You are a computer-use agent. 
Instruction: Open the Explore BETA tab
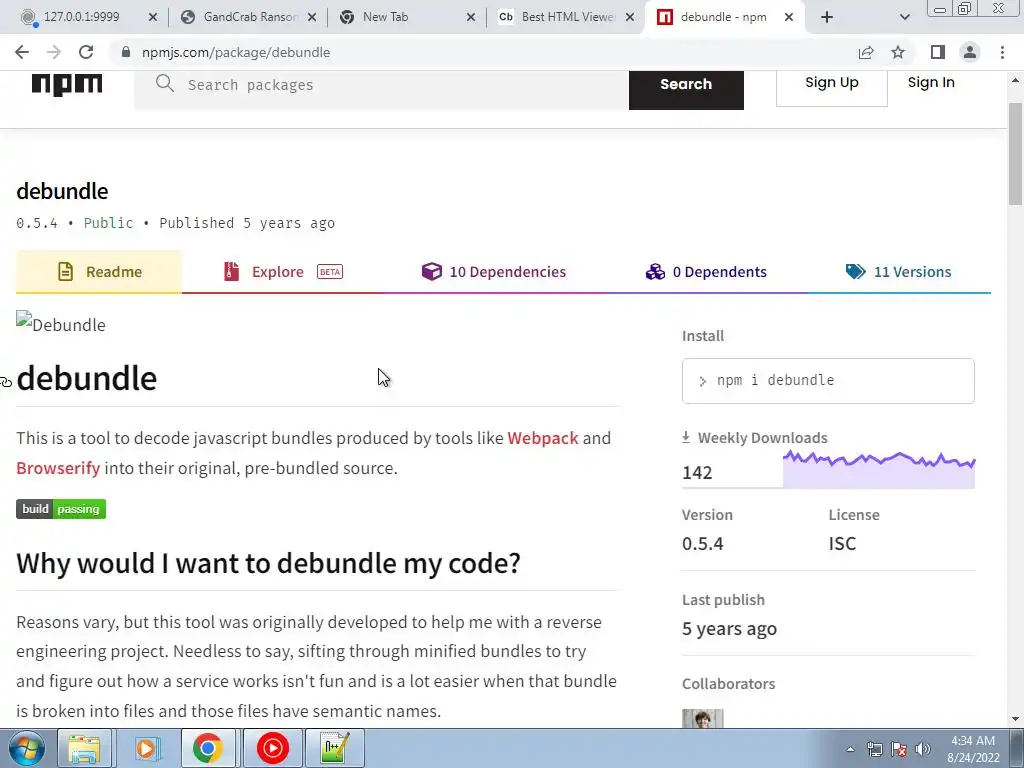[x=283, y=272]
